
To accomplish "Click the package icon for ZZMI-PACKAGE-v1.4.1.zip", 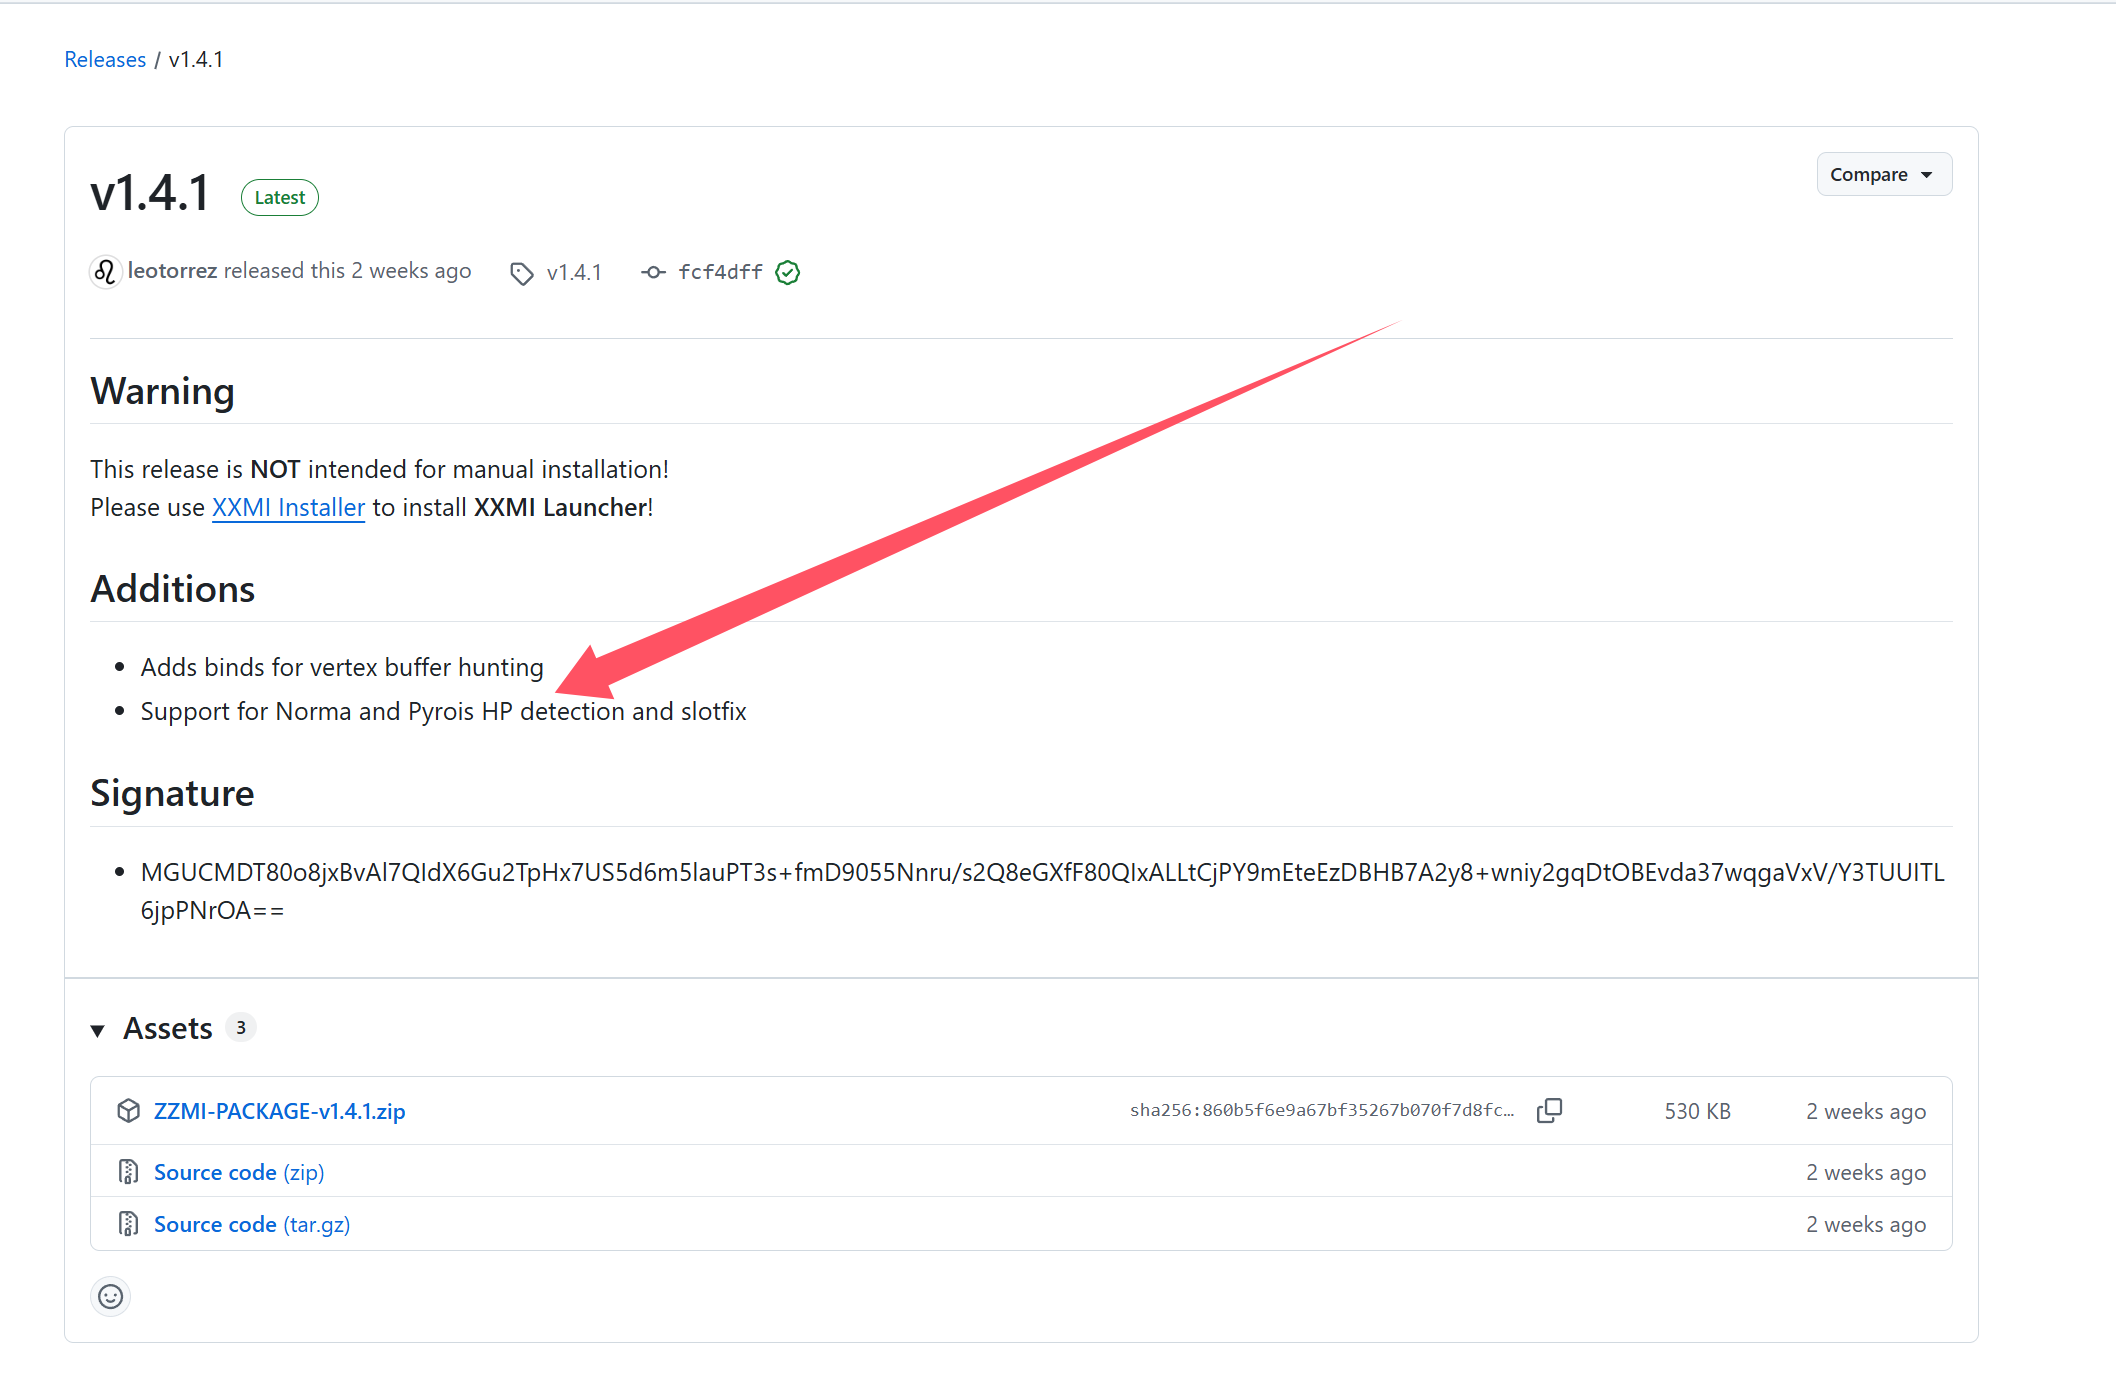I will (128, 1111).
